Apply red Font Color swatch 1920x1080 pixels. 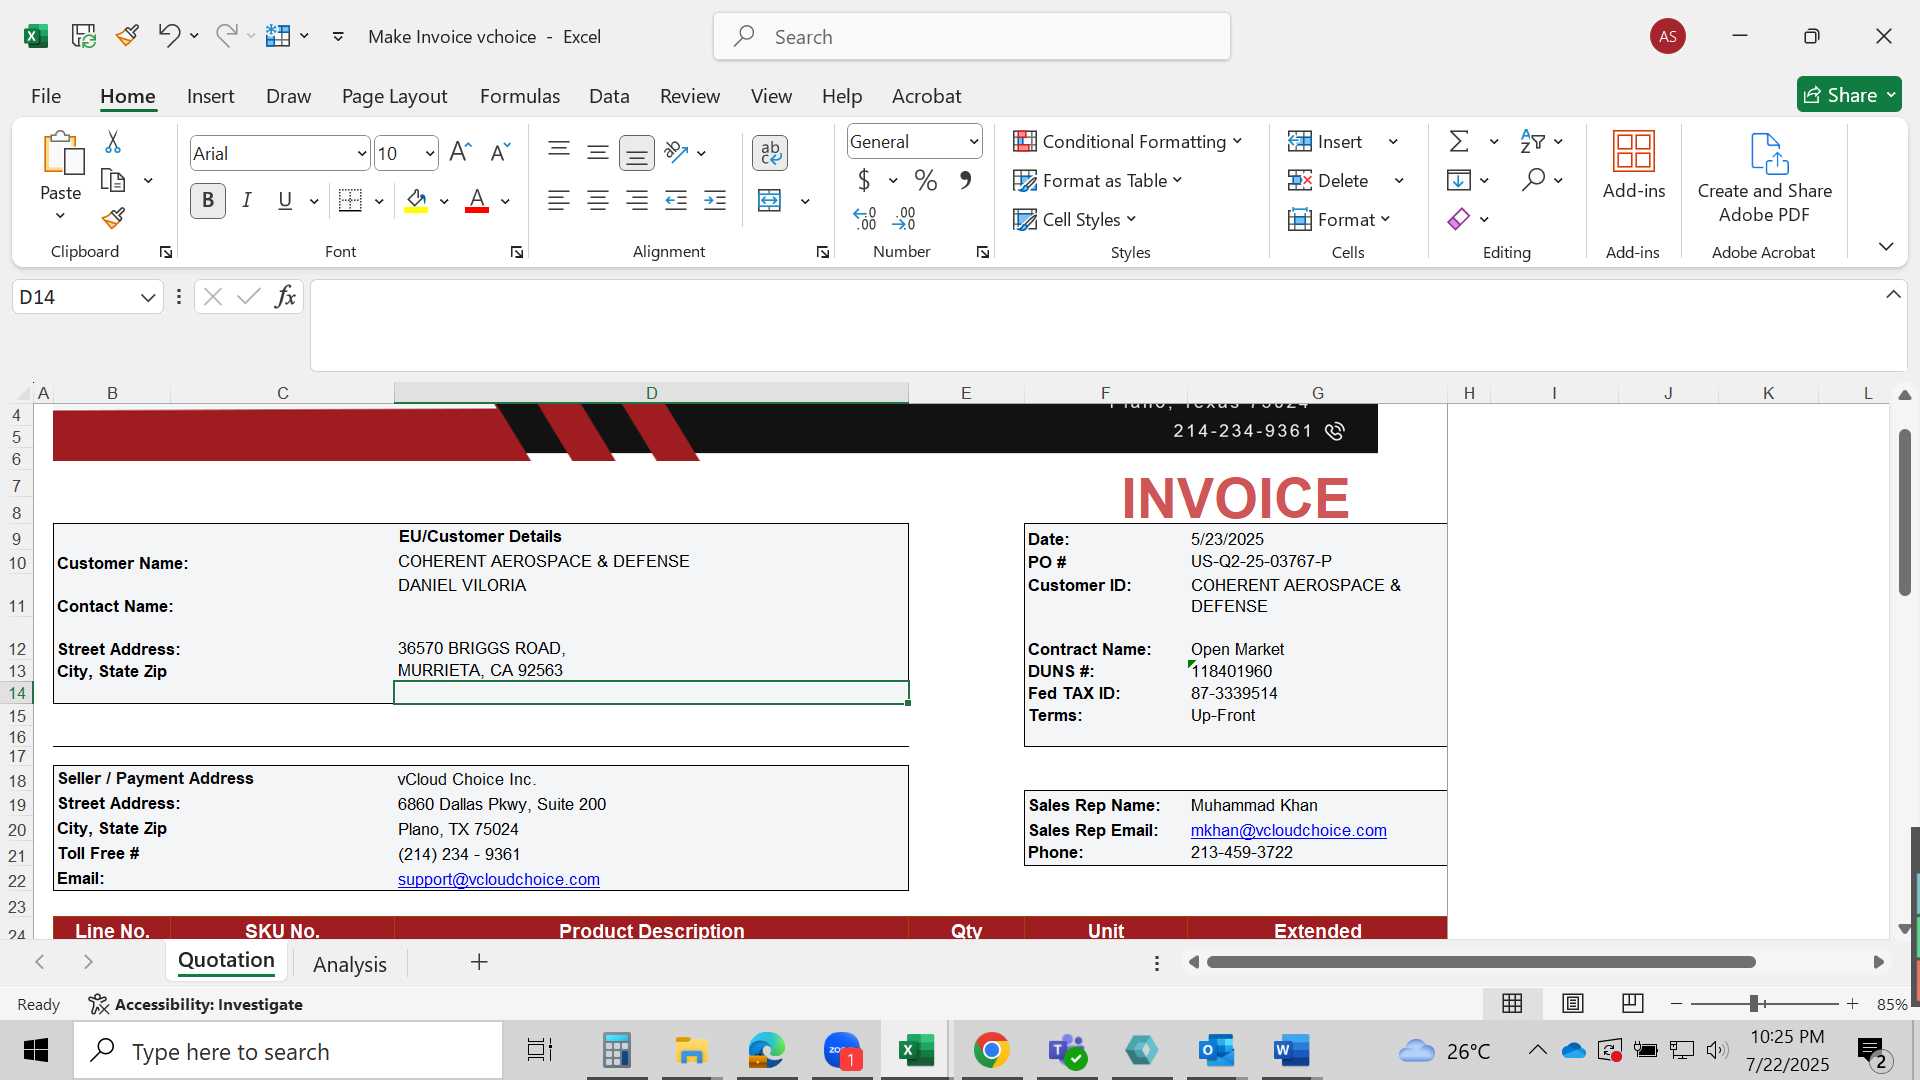[477, 201]
